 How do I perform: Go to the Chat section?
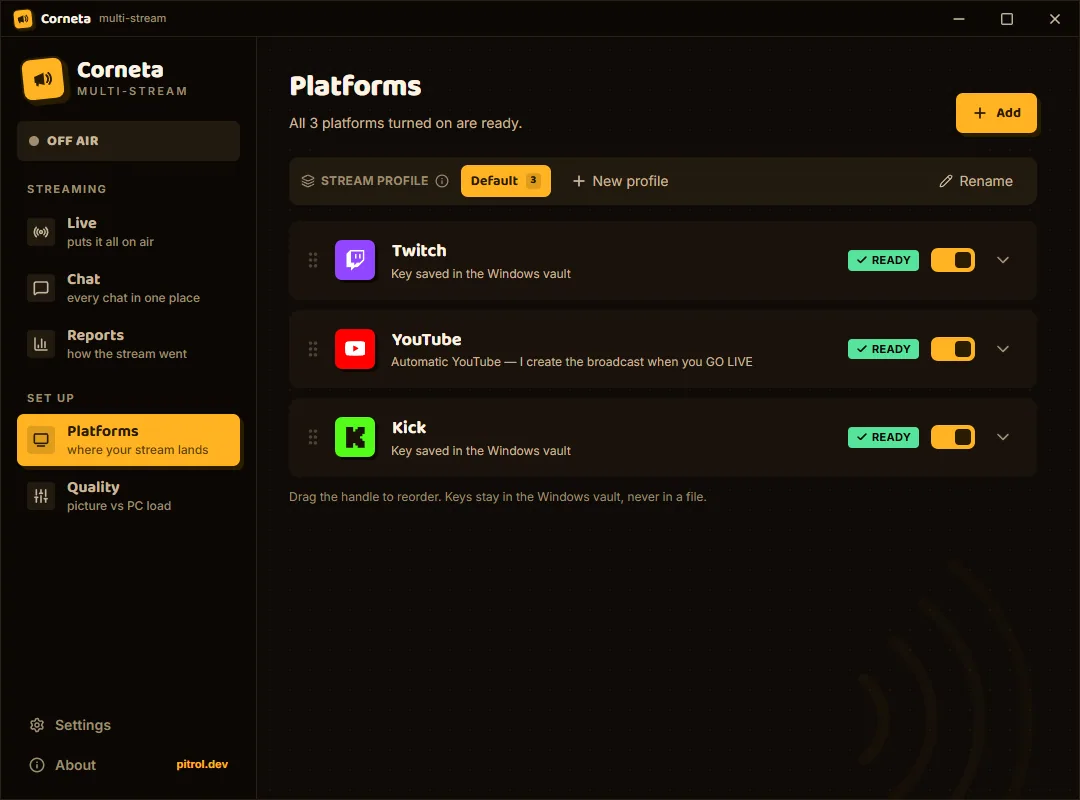click(128, 288)
